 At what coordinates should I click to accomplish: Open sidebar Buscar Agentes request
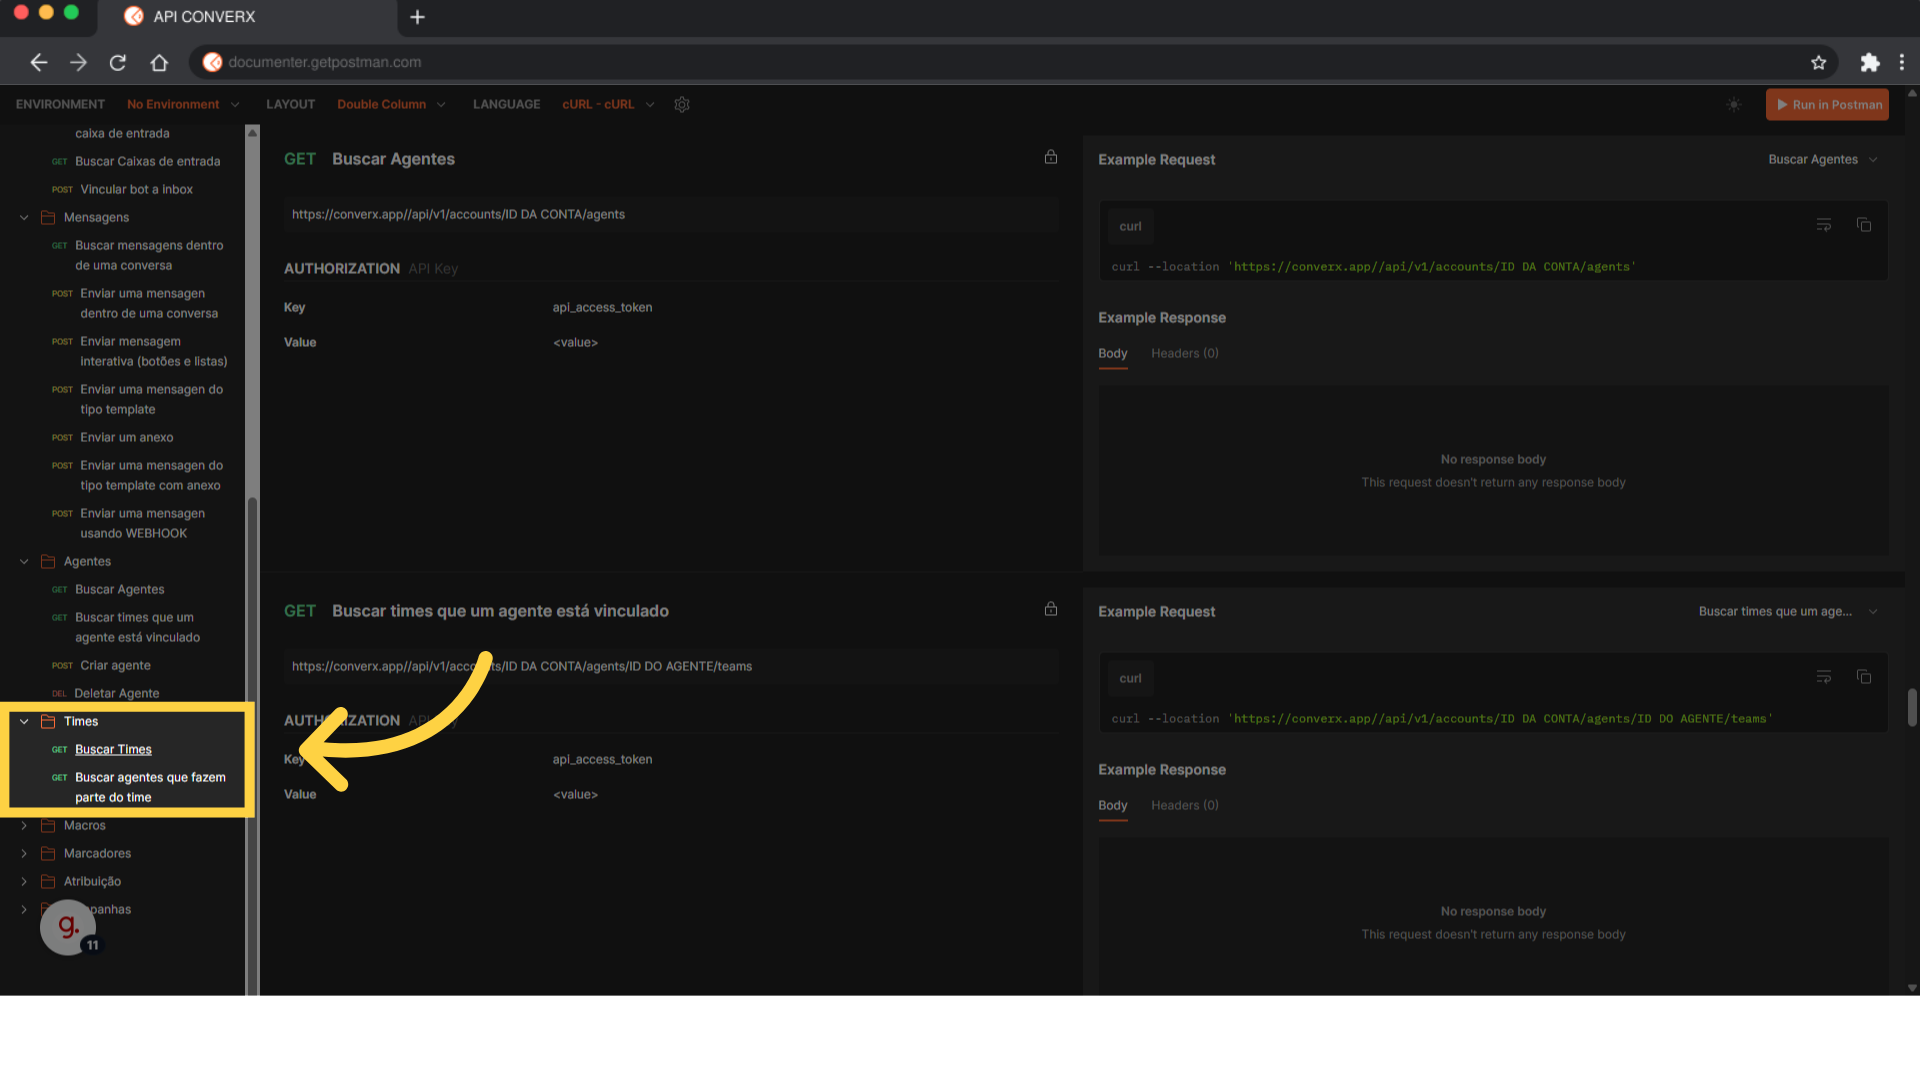pyautogui.click(x=119, y=589)
